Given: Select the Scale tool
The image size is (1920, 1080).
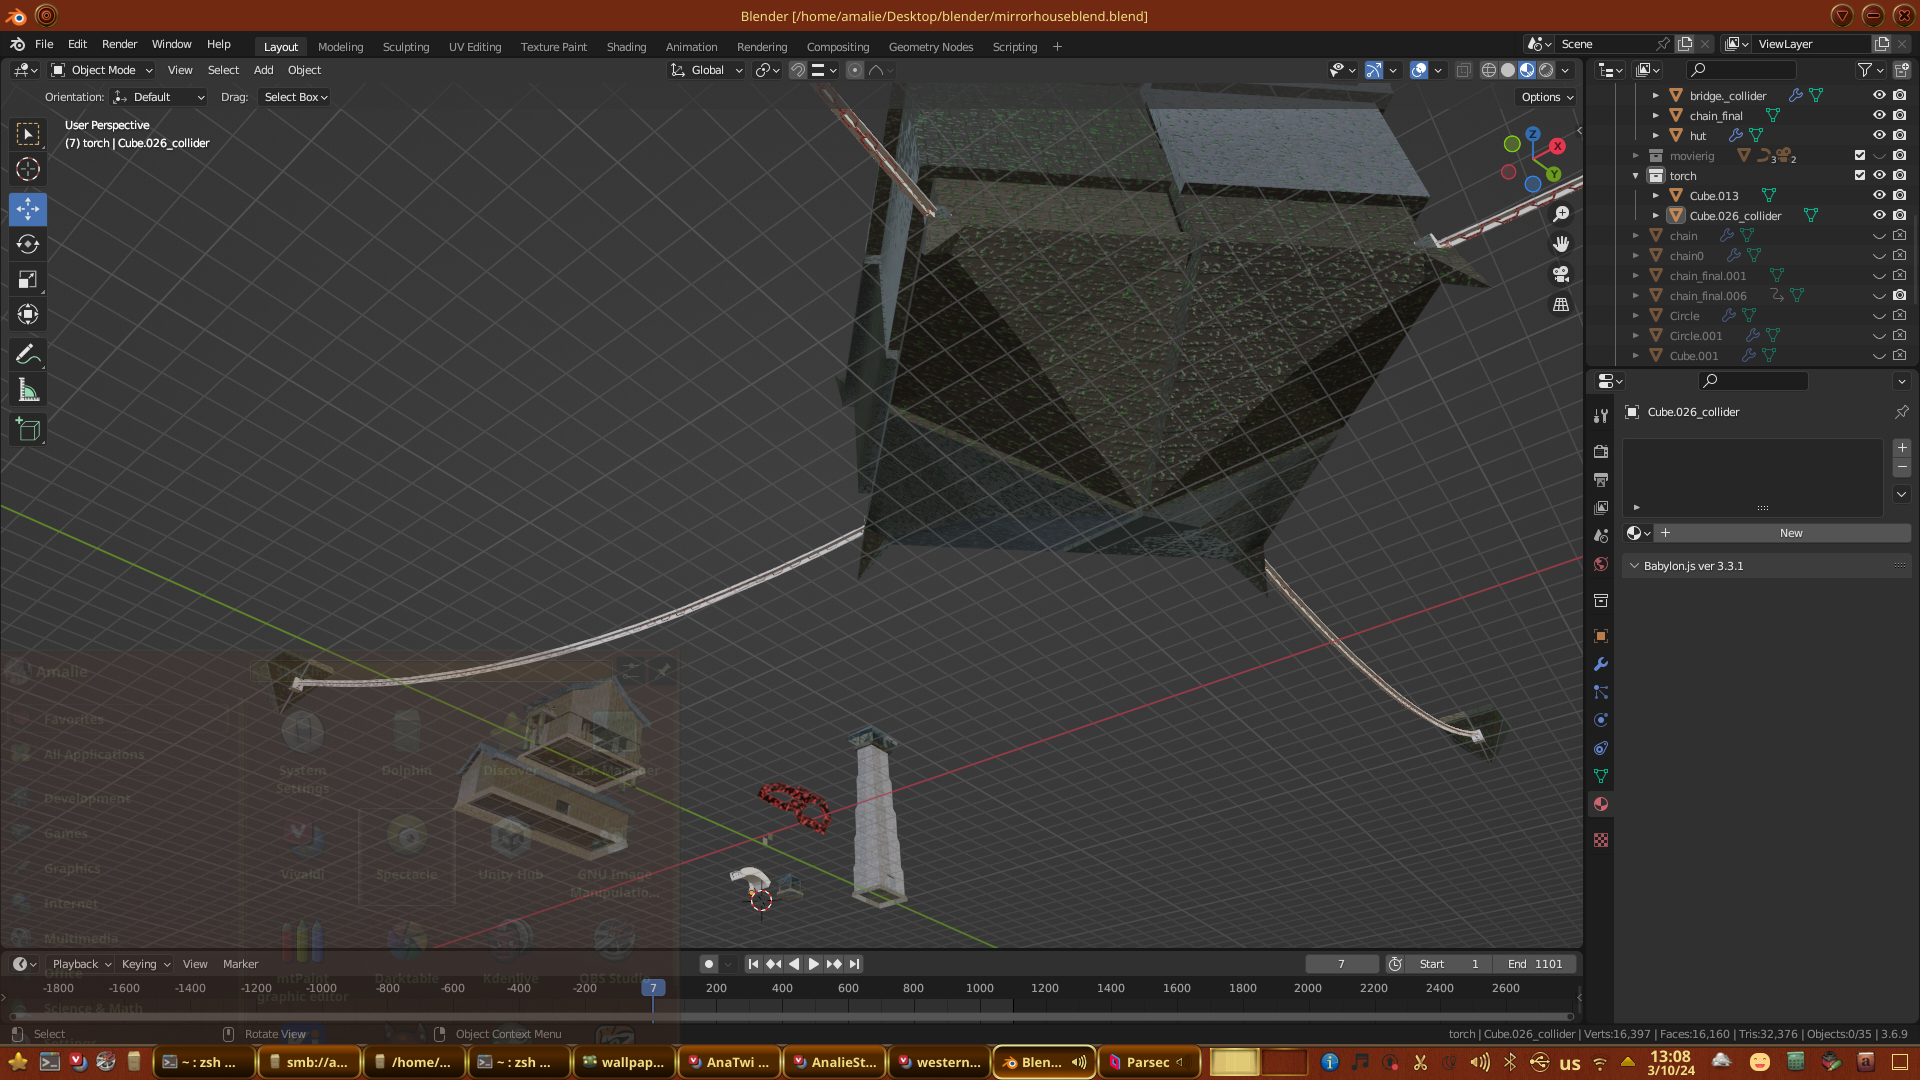Looking at the screenshot, I should 28,279.
